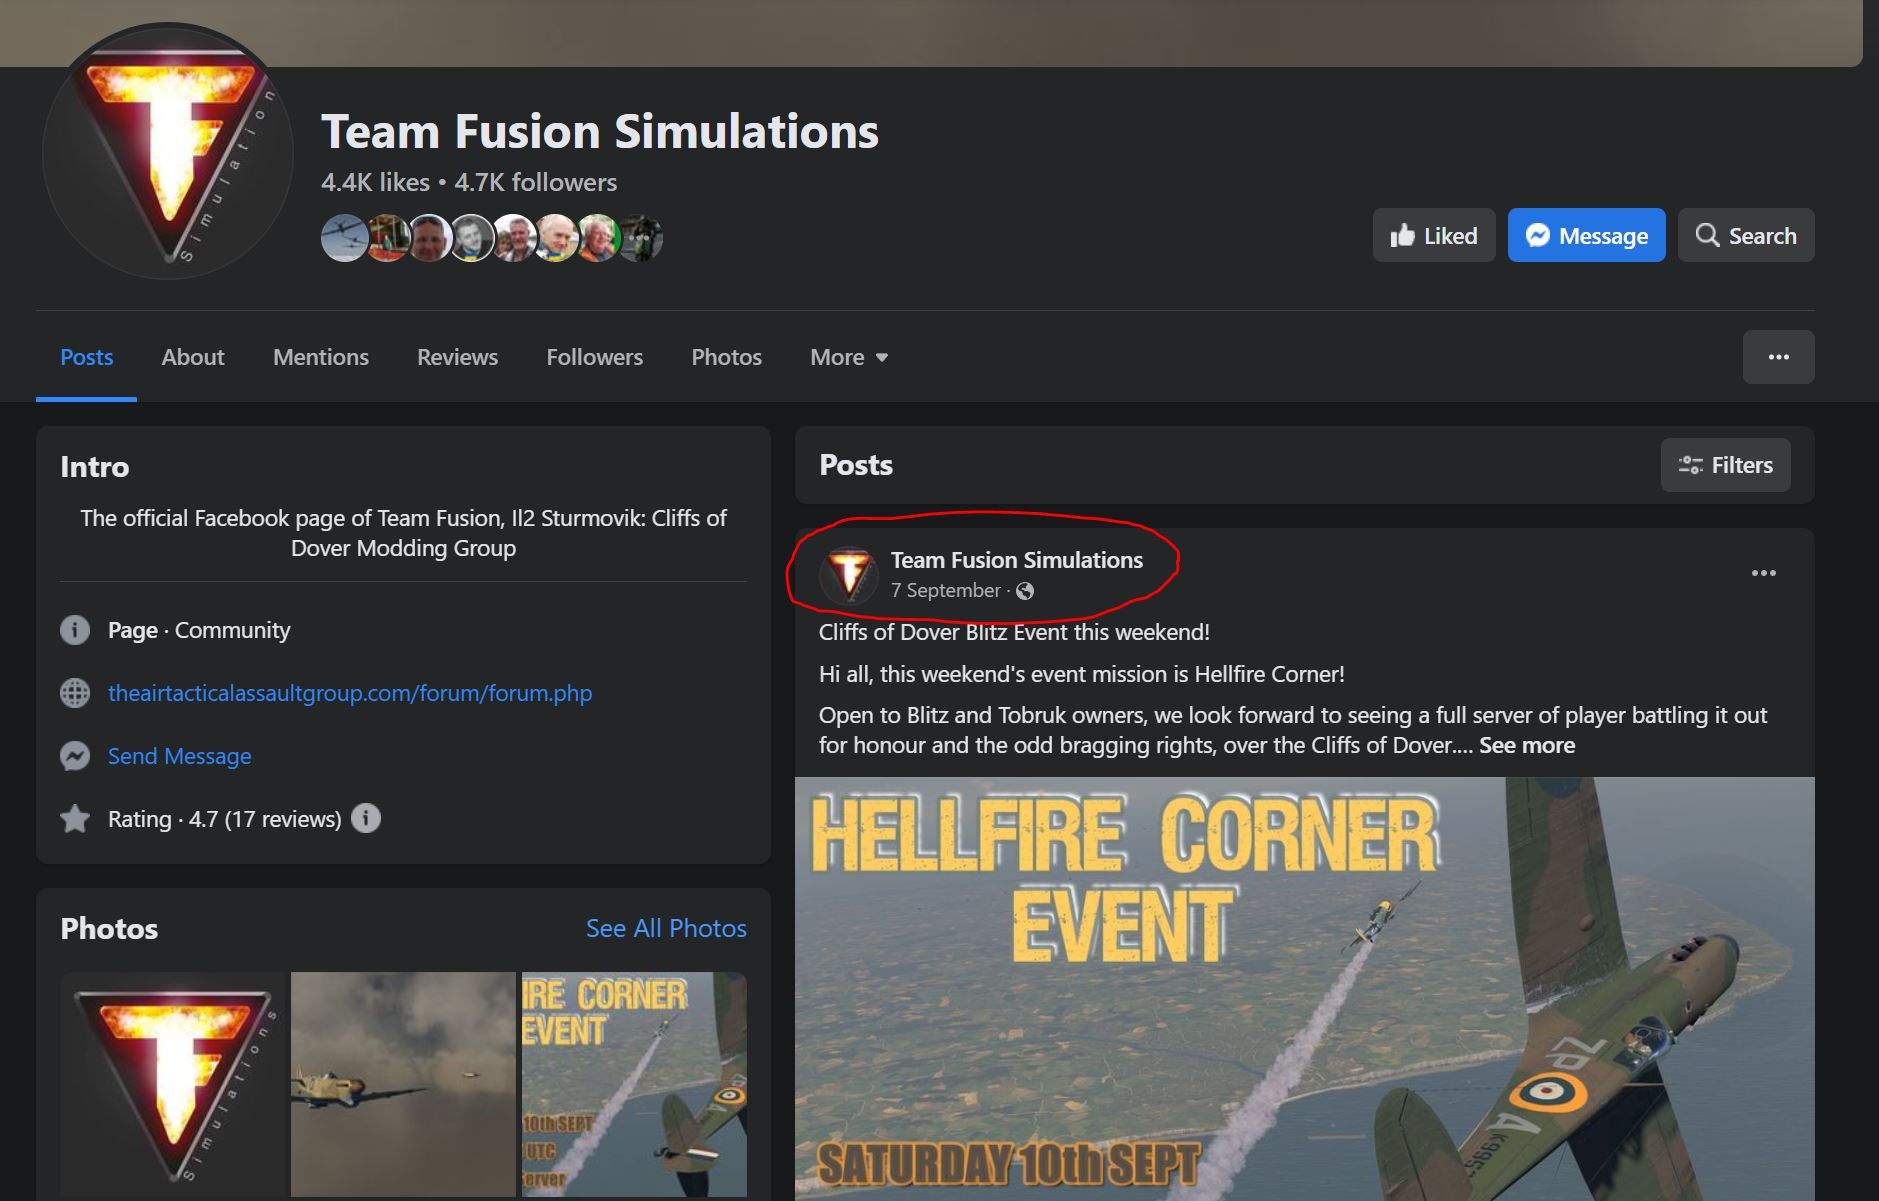Expand the More dropdown menu
Image resolution: width=1879 pixels, height=1201 pixels.
(849, 357)
